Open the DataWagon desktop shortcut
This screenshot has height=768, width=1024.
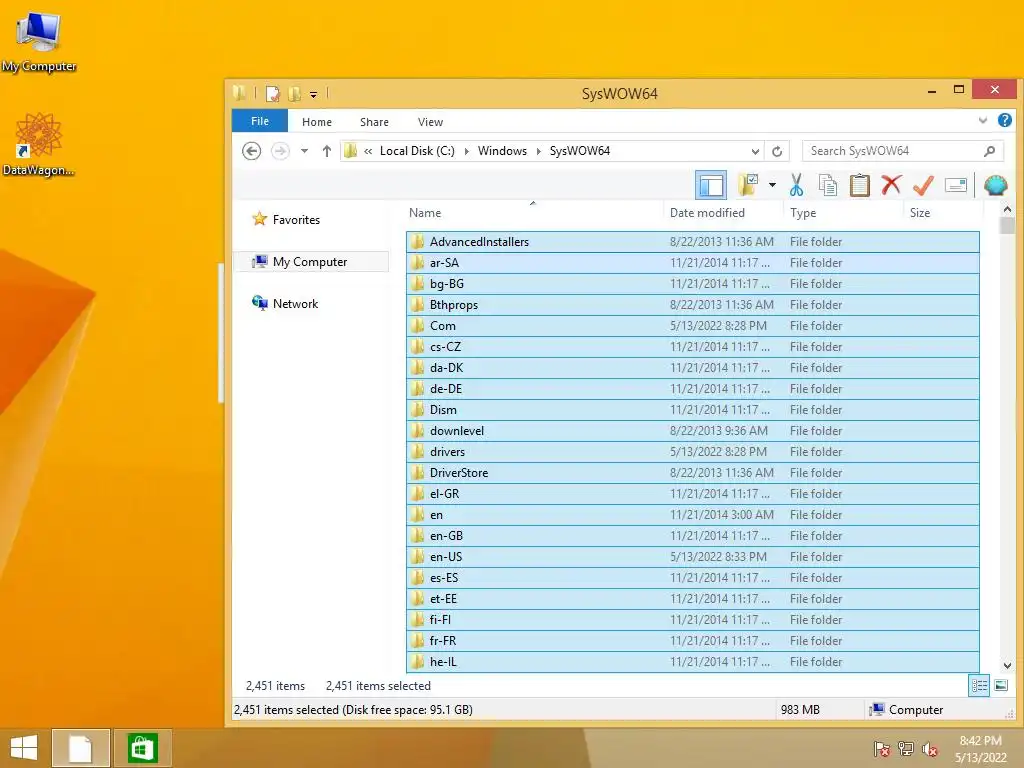39,144
